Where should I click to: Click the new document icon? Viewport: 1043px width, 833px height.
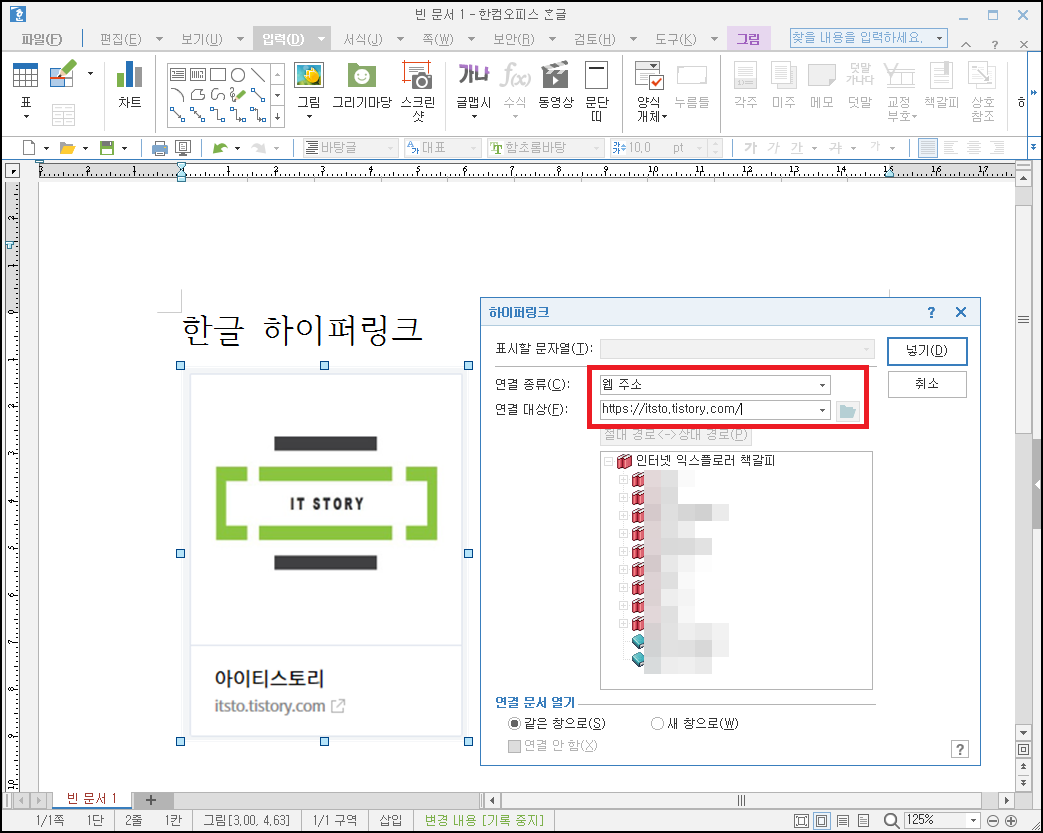pyautogui.click(x=29, y=148)
